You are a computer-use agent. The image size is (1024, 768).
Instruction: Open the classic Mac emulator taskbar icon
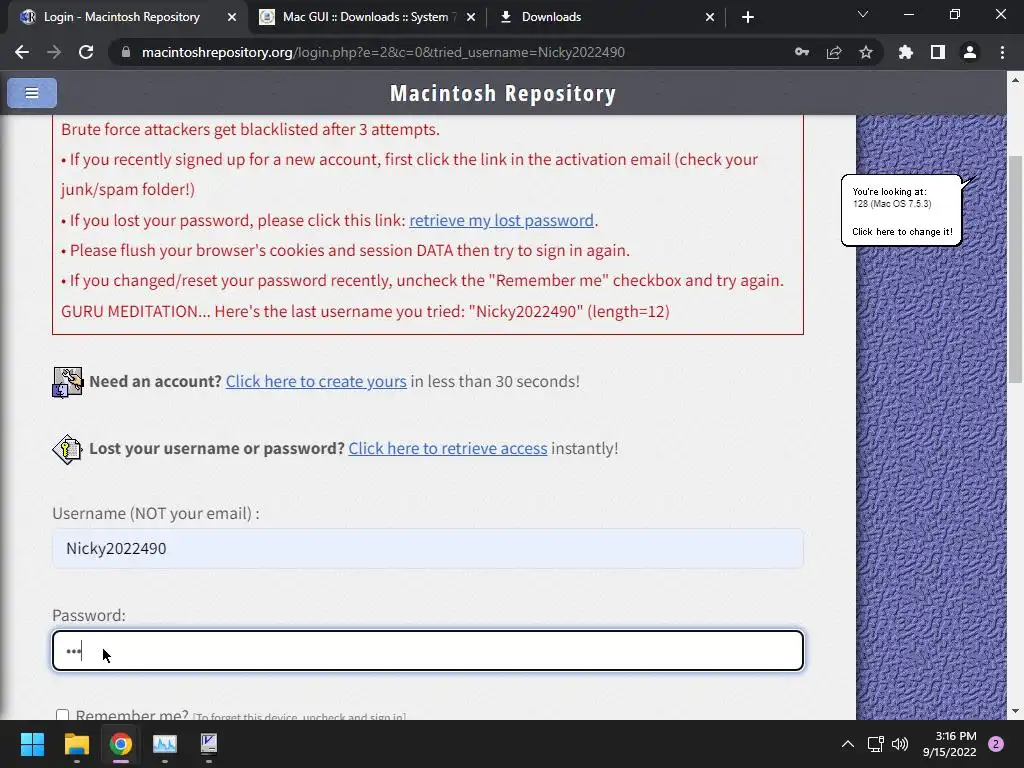coord(209,744)
